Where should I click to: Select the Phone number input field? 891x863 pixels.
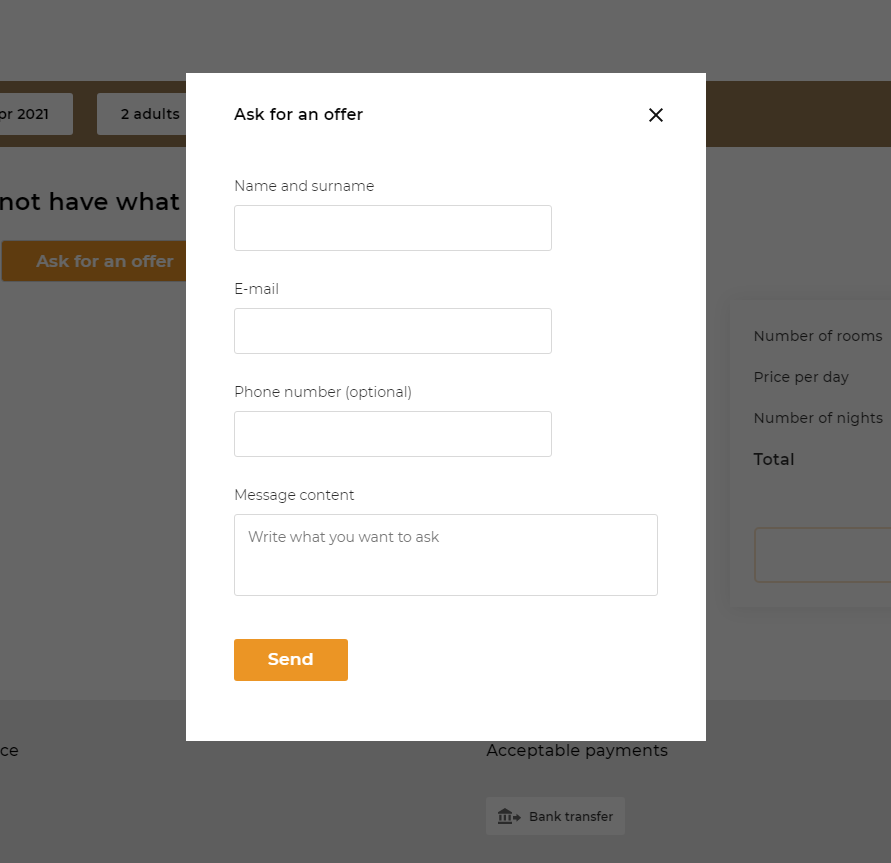point(393,433)
